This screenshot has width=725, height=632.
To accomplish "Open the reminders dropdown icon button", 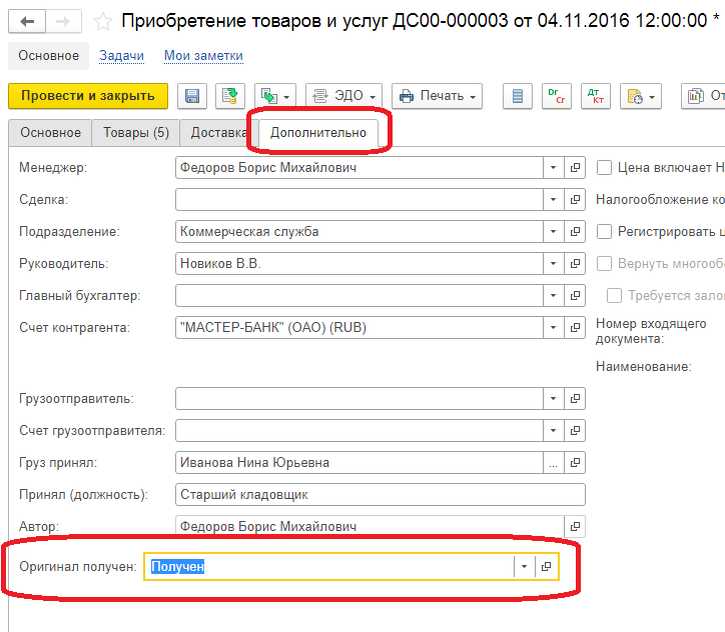I will 641,96.
